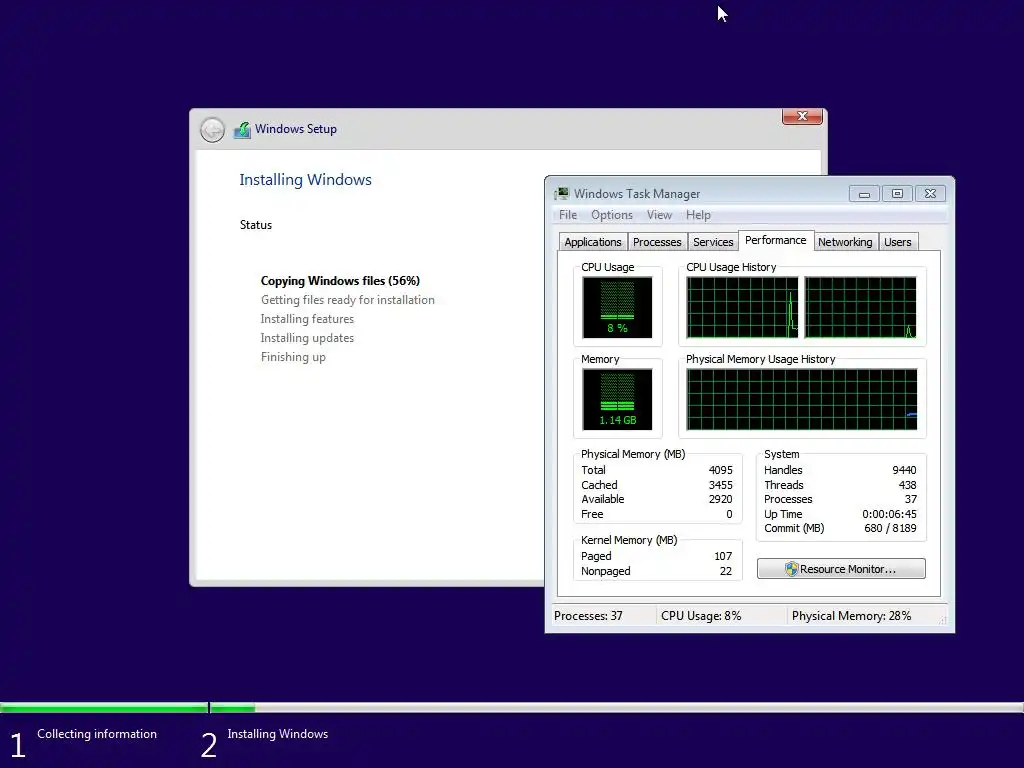Click the Free memory value 0
Viewport: 1024px width, 768px height.
pyautogui.click(x=729, y=514)
